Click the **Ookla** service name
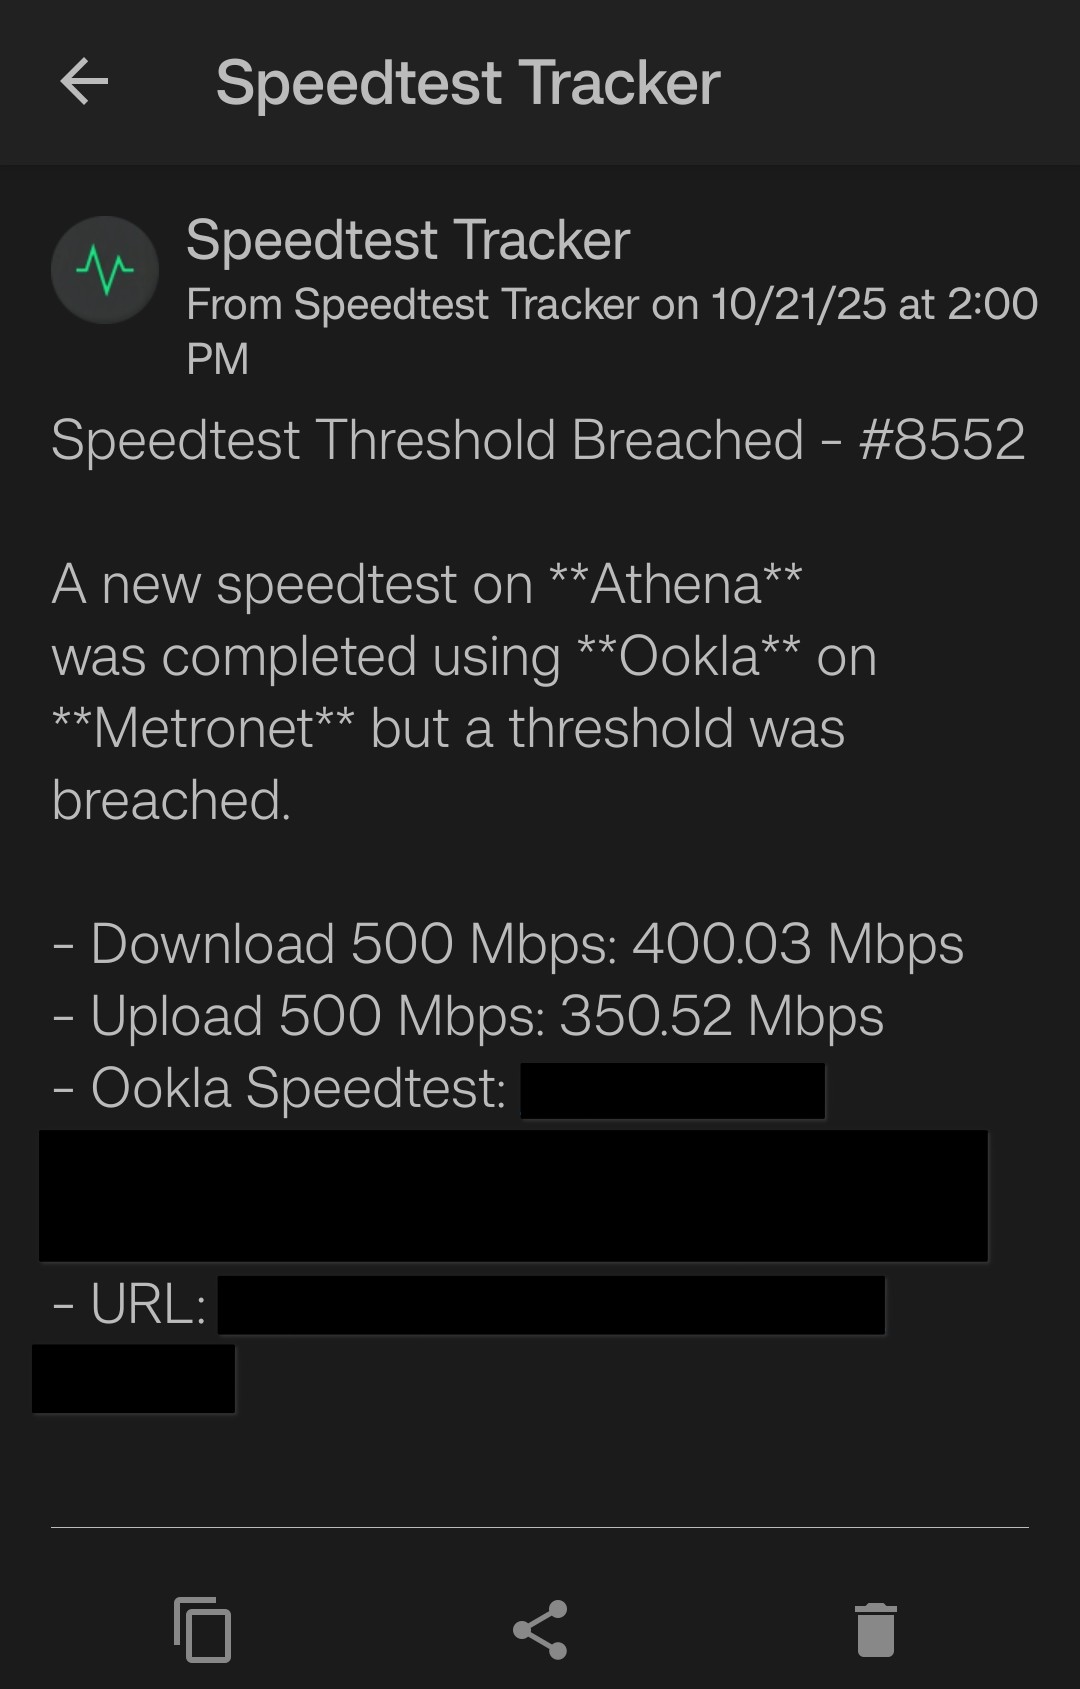Viewport: 1080px width, 1689px height. [689, 657]
